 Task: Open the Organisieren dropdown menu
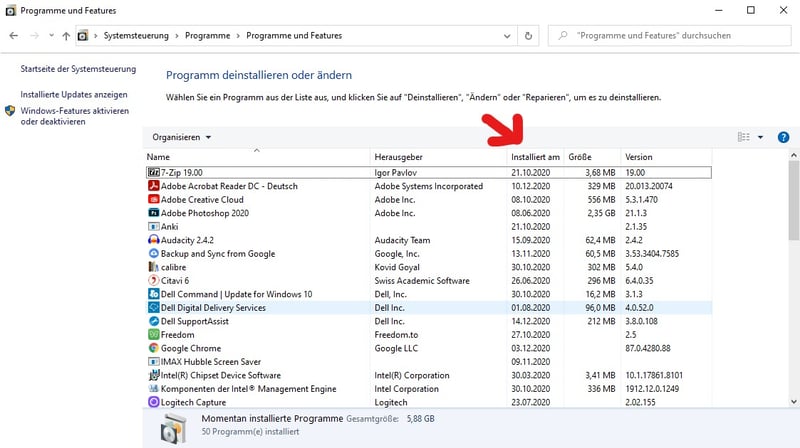(181, 137)
